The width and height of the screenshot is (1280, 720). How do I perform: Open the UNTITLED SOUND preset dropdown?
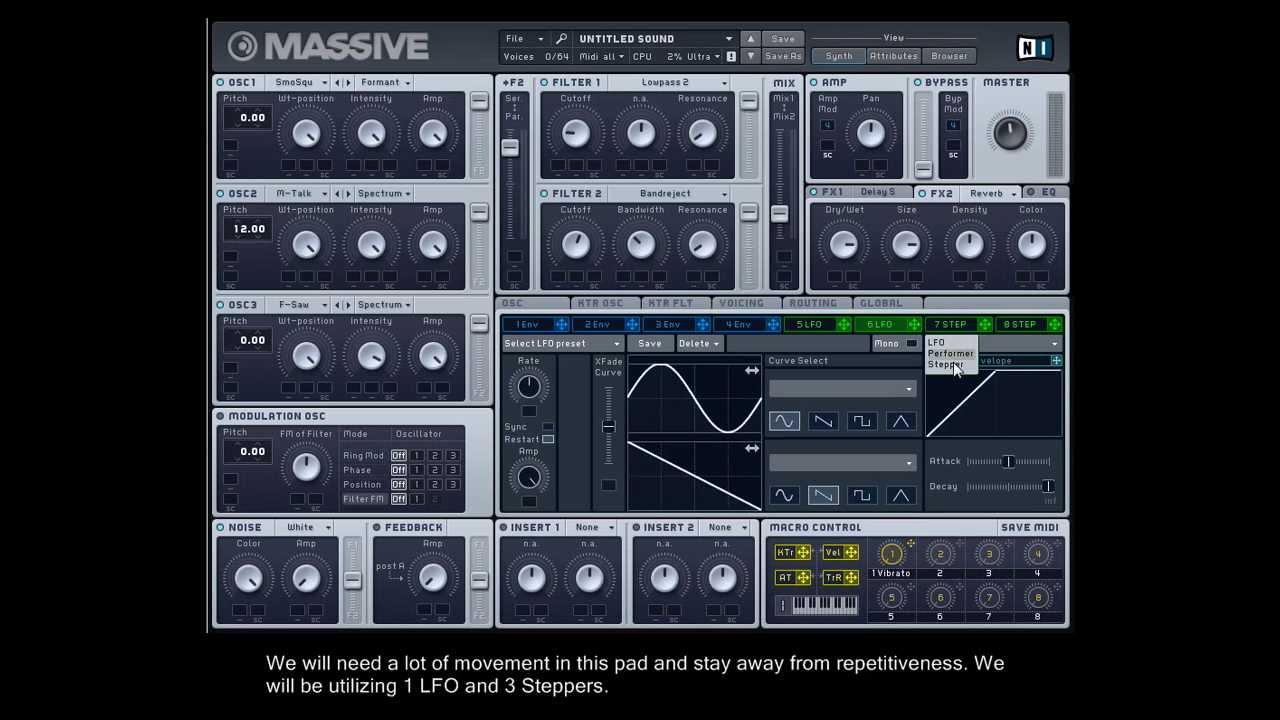(655, 39)
